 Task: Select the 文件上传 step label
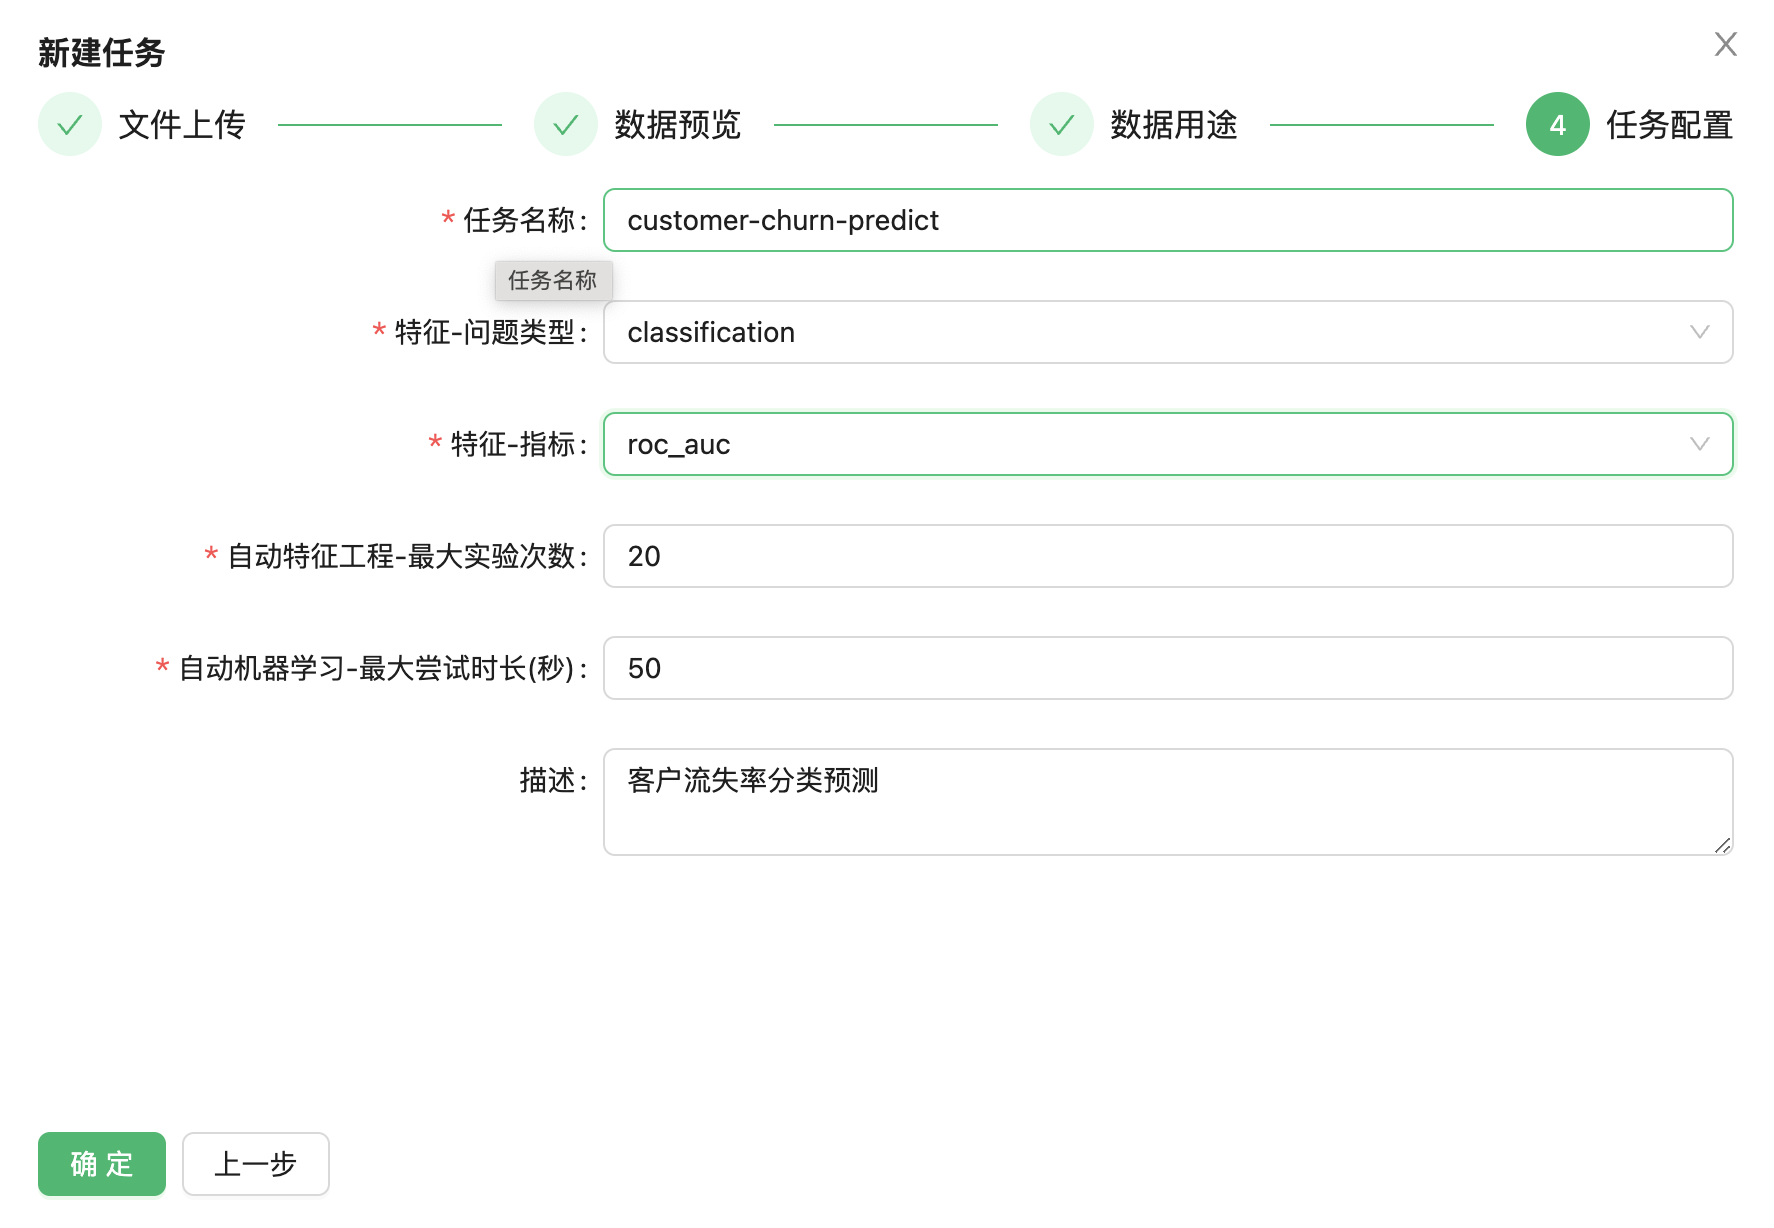(x=182, y=125)
